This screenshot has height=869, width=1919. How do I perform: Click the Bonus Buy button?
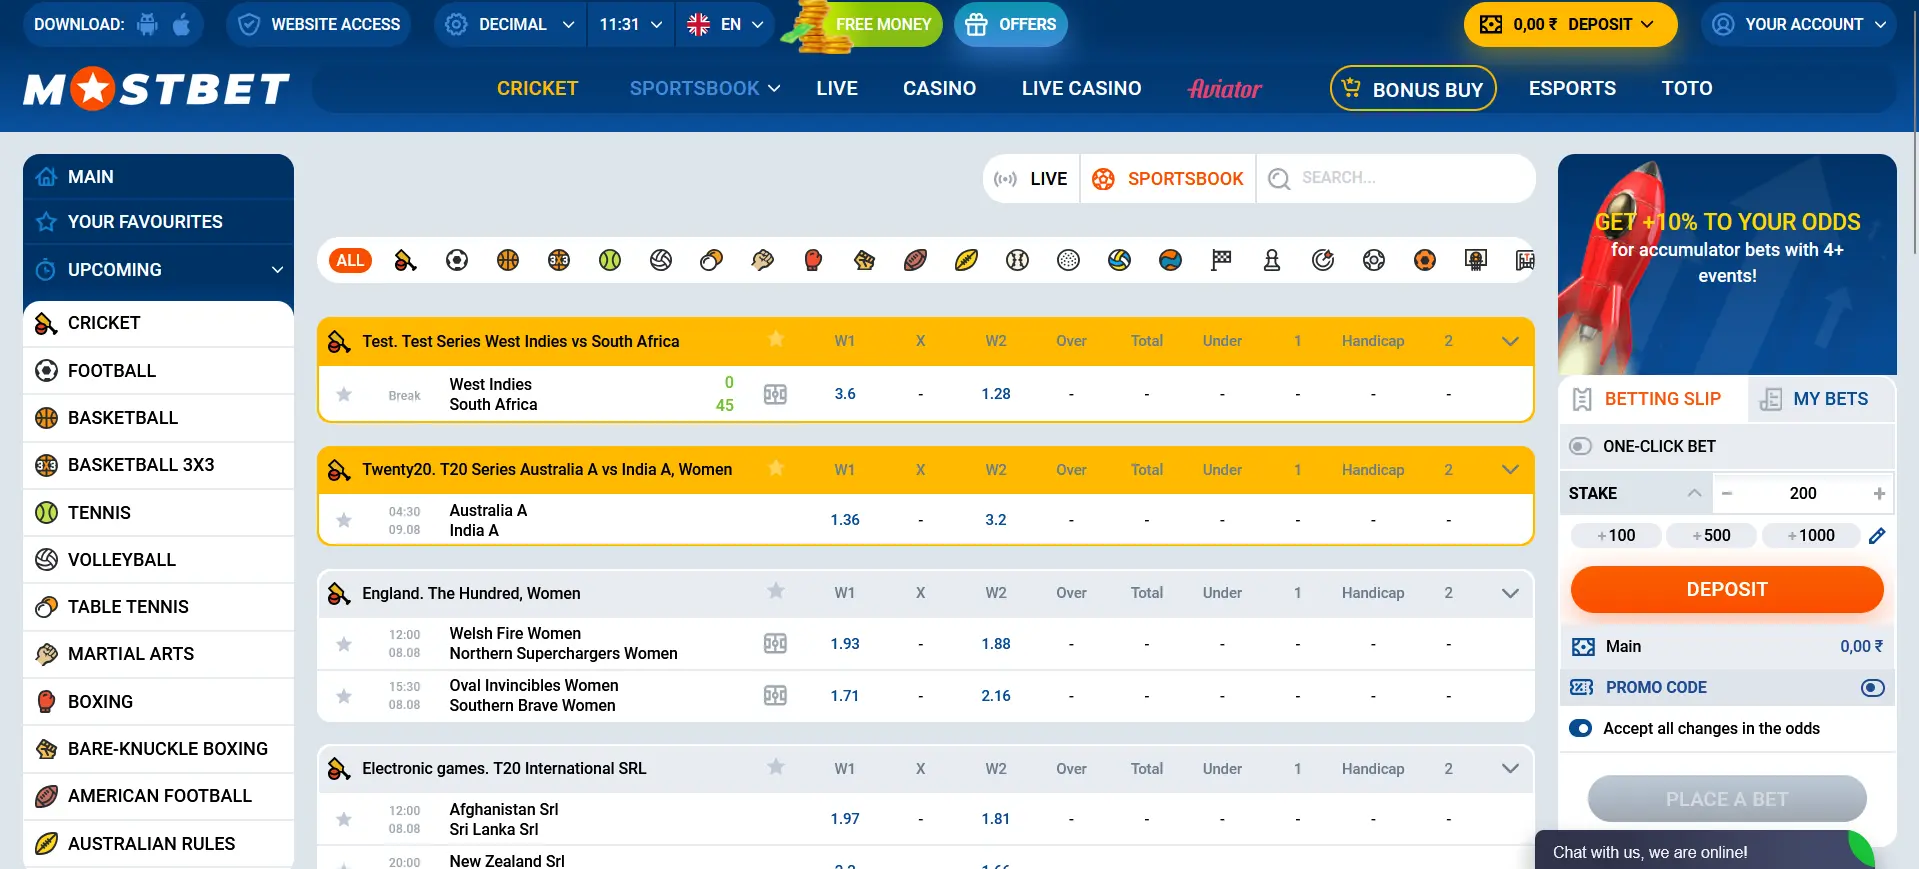[1412, 89]
